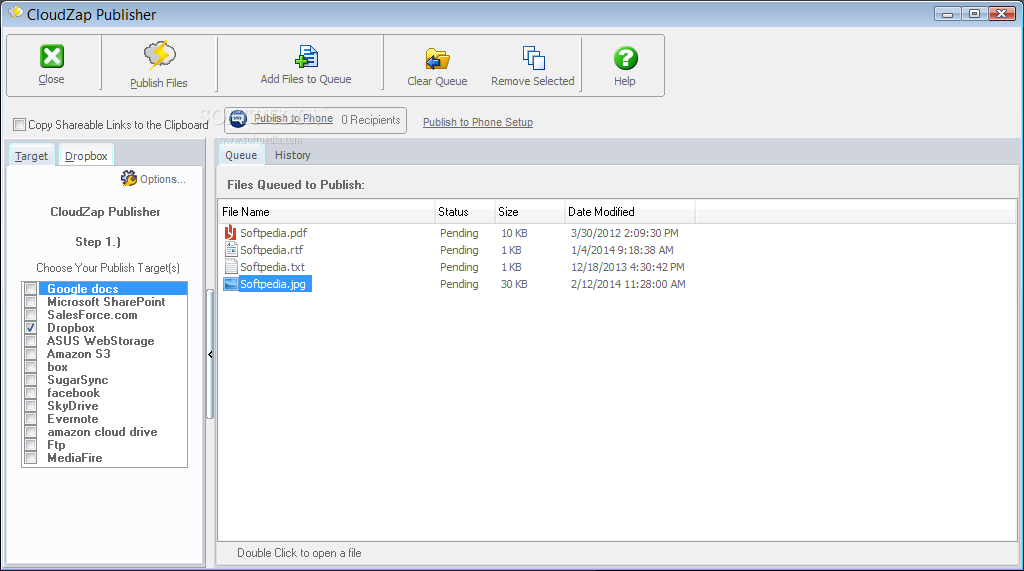Check the SalesForce.com checkbox
The image size is (1024, 571).
click(x=30, y=315)
